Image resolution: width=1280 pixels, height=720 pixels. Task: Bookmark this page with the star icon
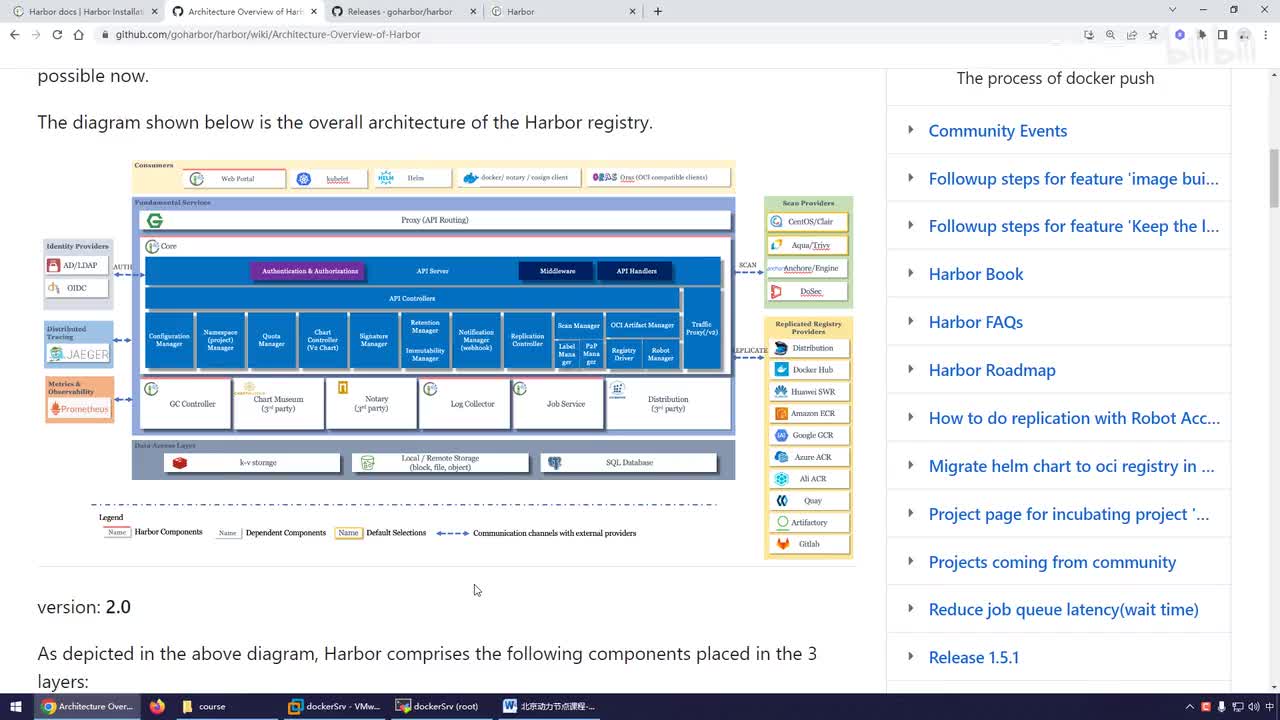[1153, 34]
